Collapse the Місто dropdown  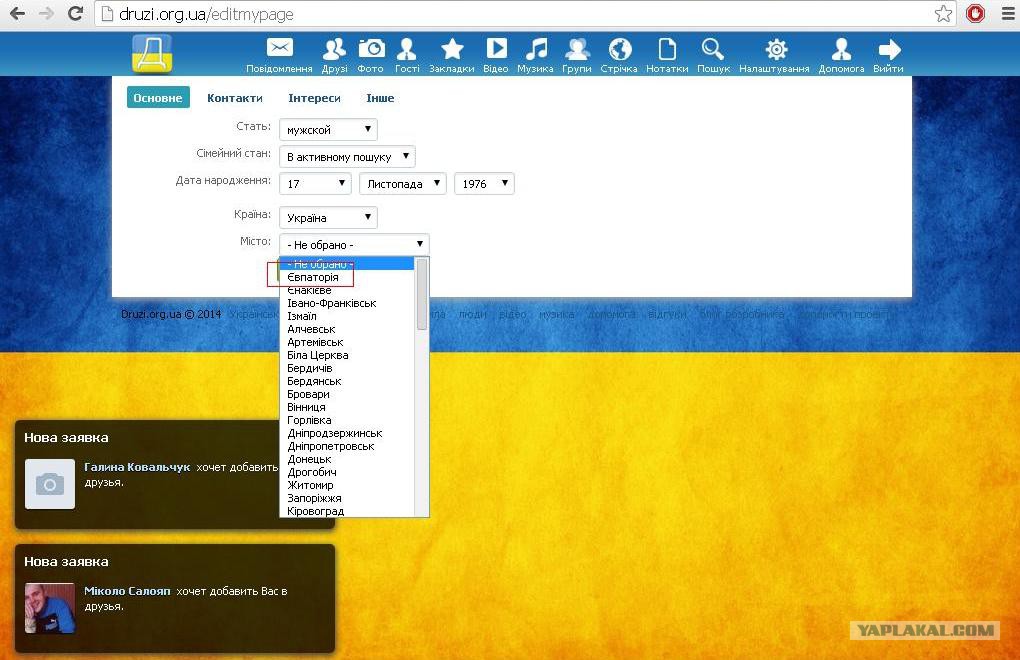[x=355, y=244]
